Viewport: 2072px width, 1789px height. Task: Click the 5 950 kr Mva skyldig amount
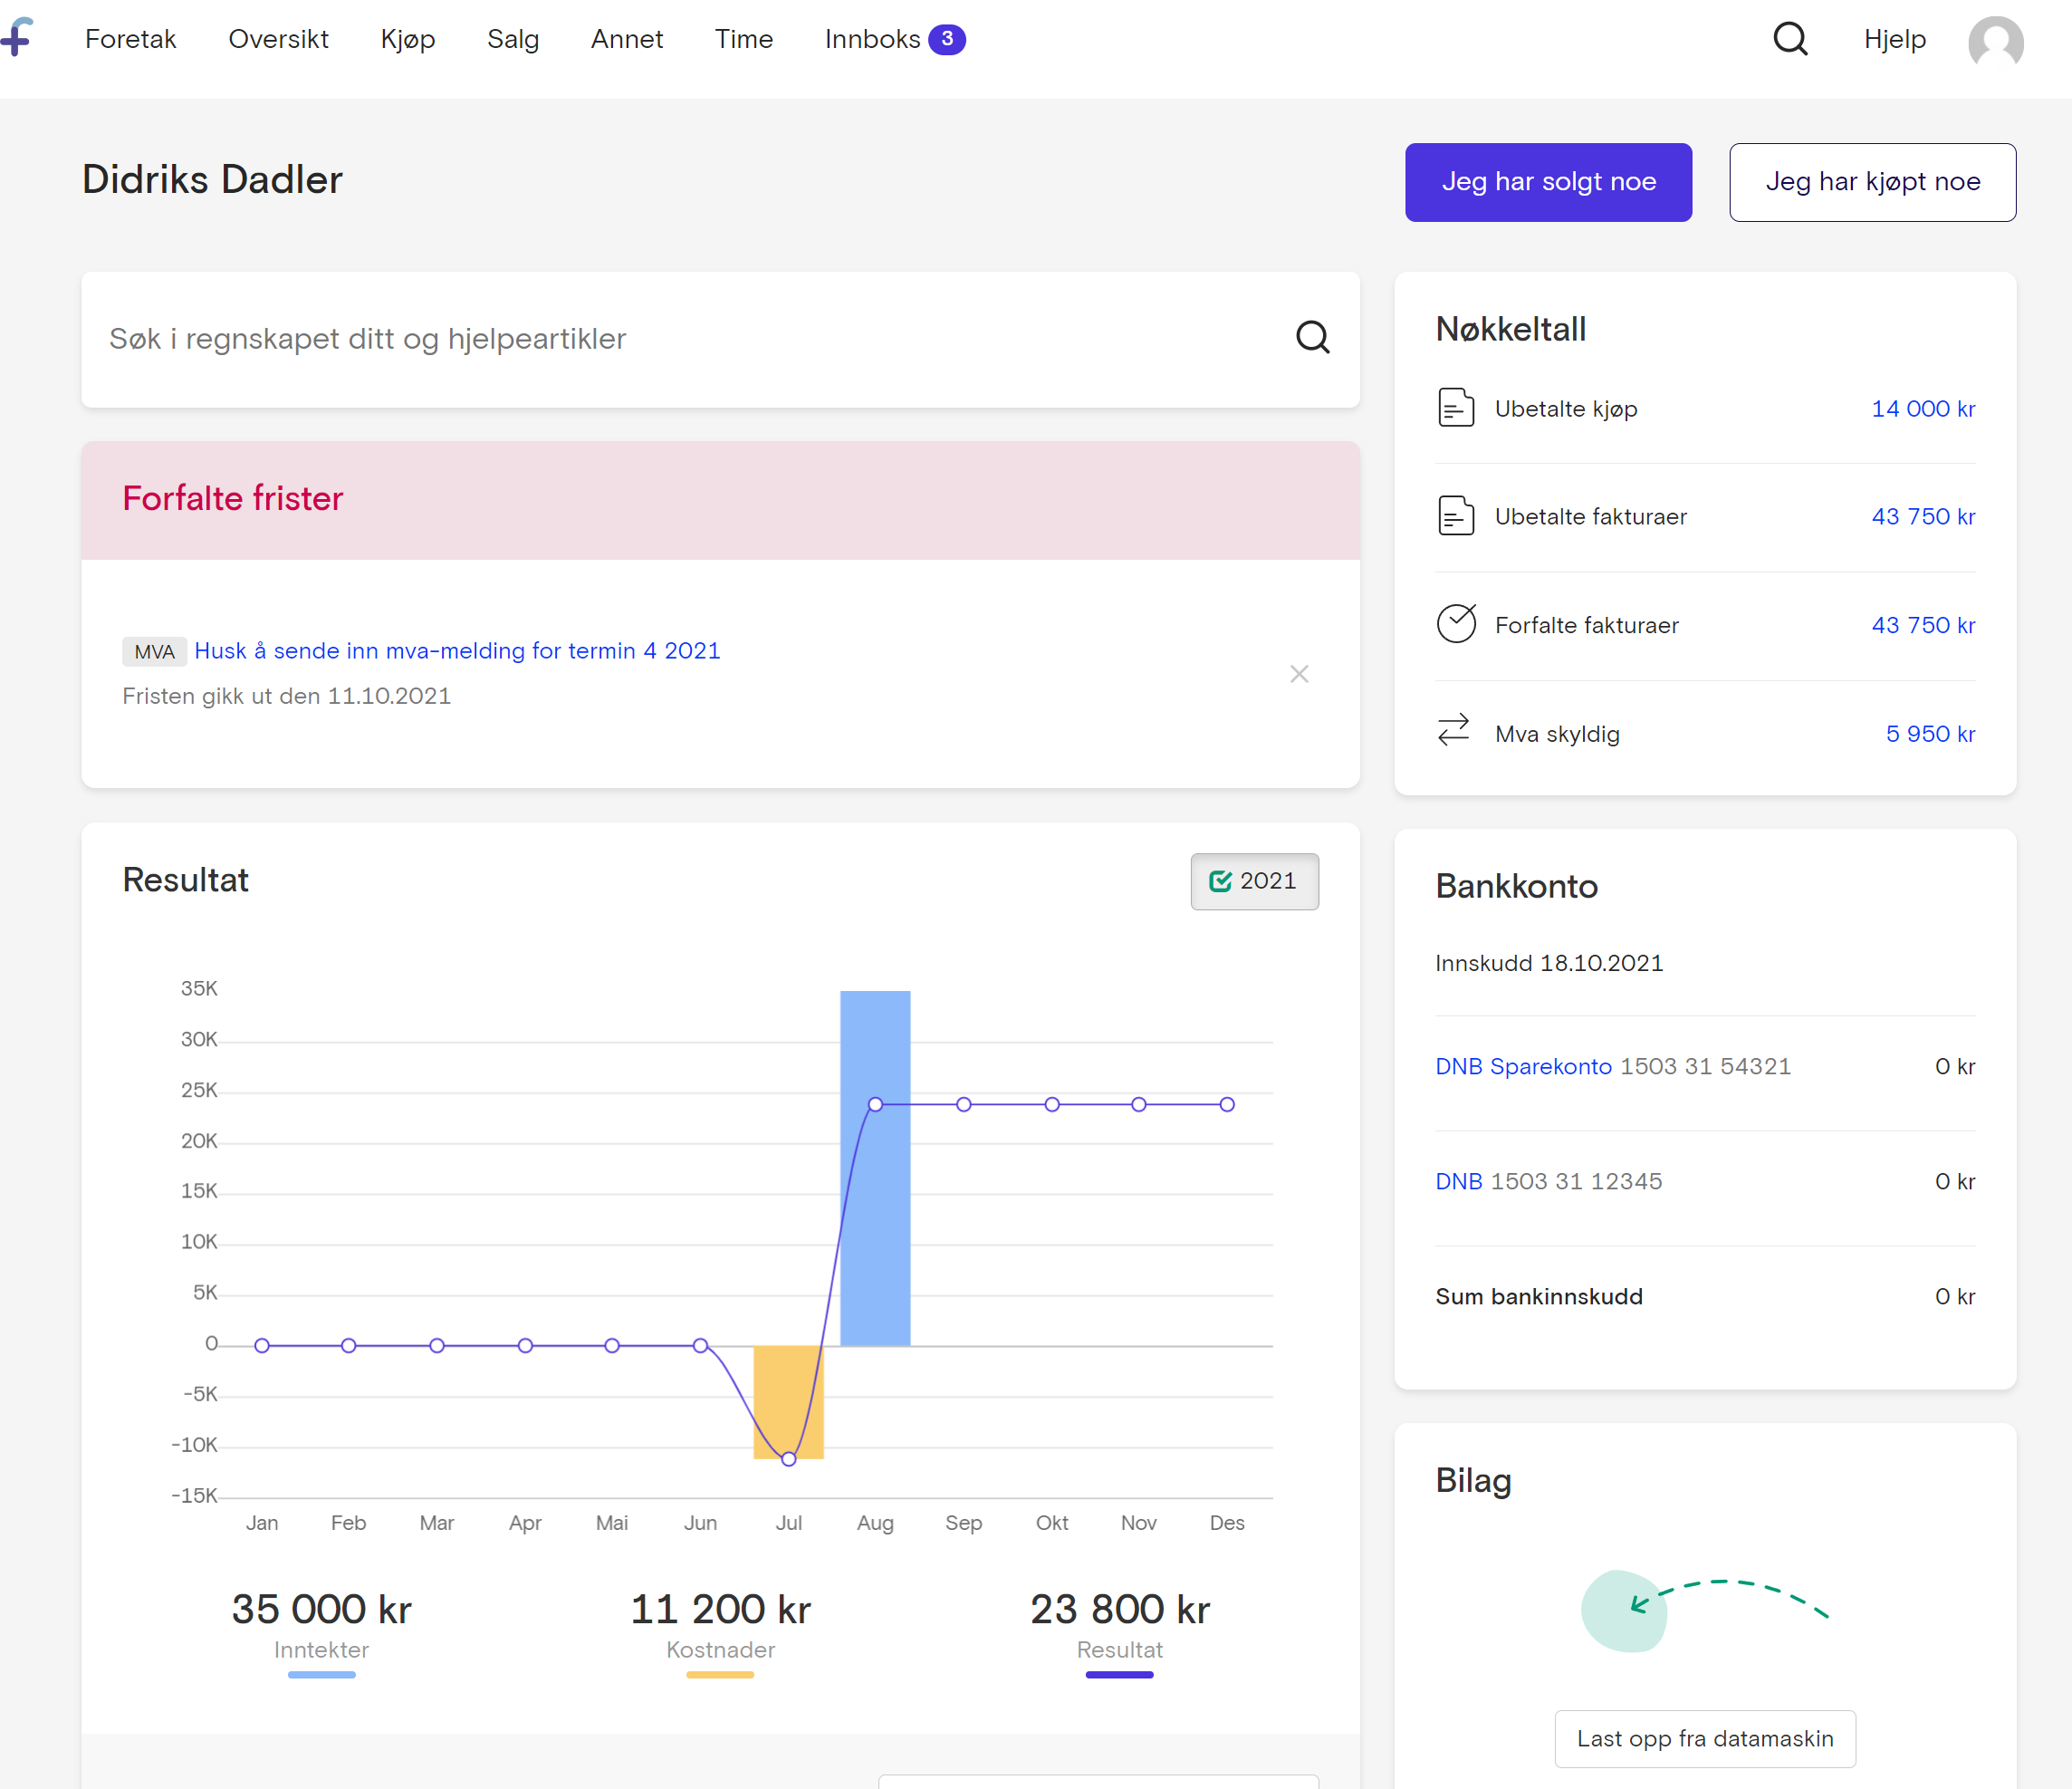[x=1930, y=734]
